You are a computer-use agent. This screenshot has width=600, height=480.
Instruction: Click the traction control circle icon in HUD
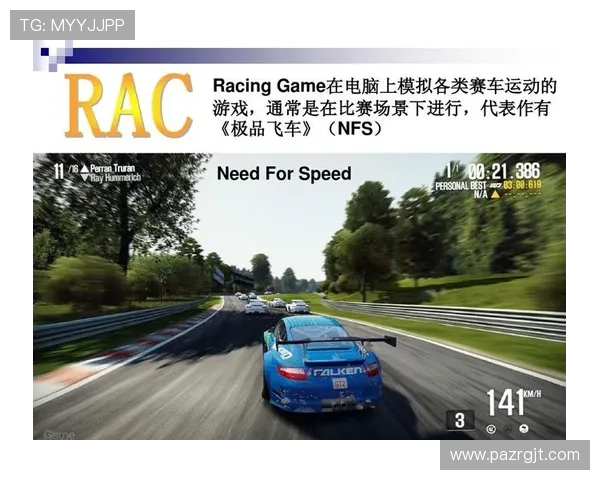point(491,429)
